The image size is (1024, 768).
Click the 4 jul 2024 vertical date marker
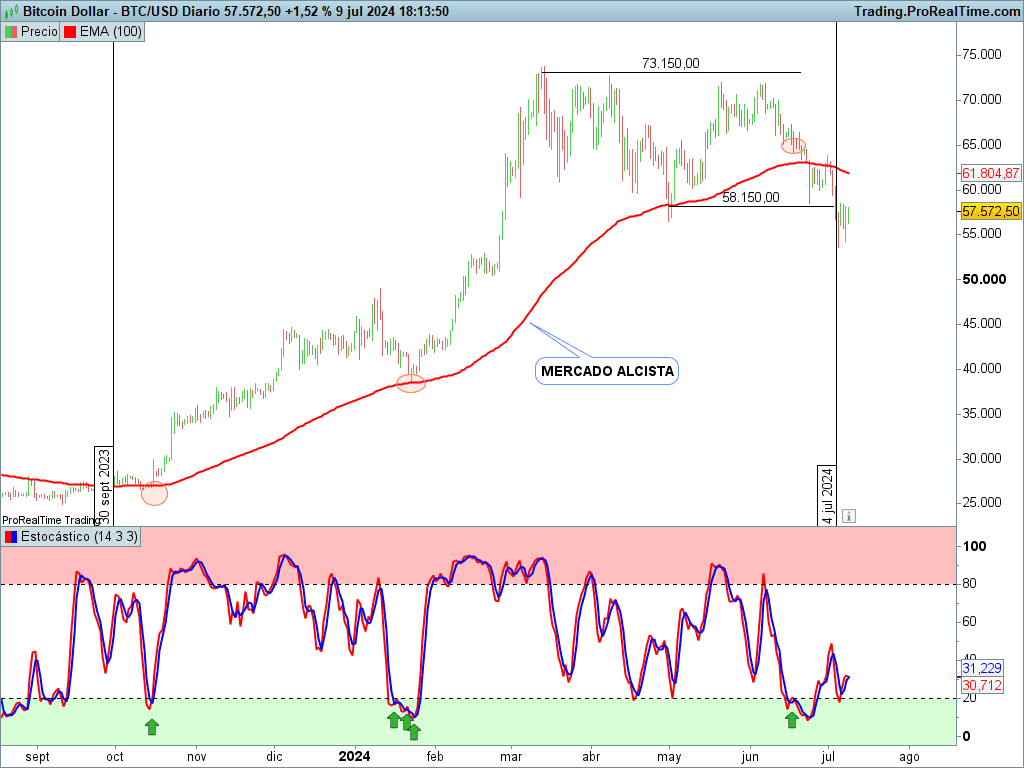[x=827, y=496]
